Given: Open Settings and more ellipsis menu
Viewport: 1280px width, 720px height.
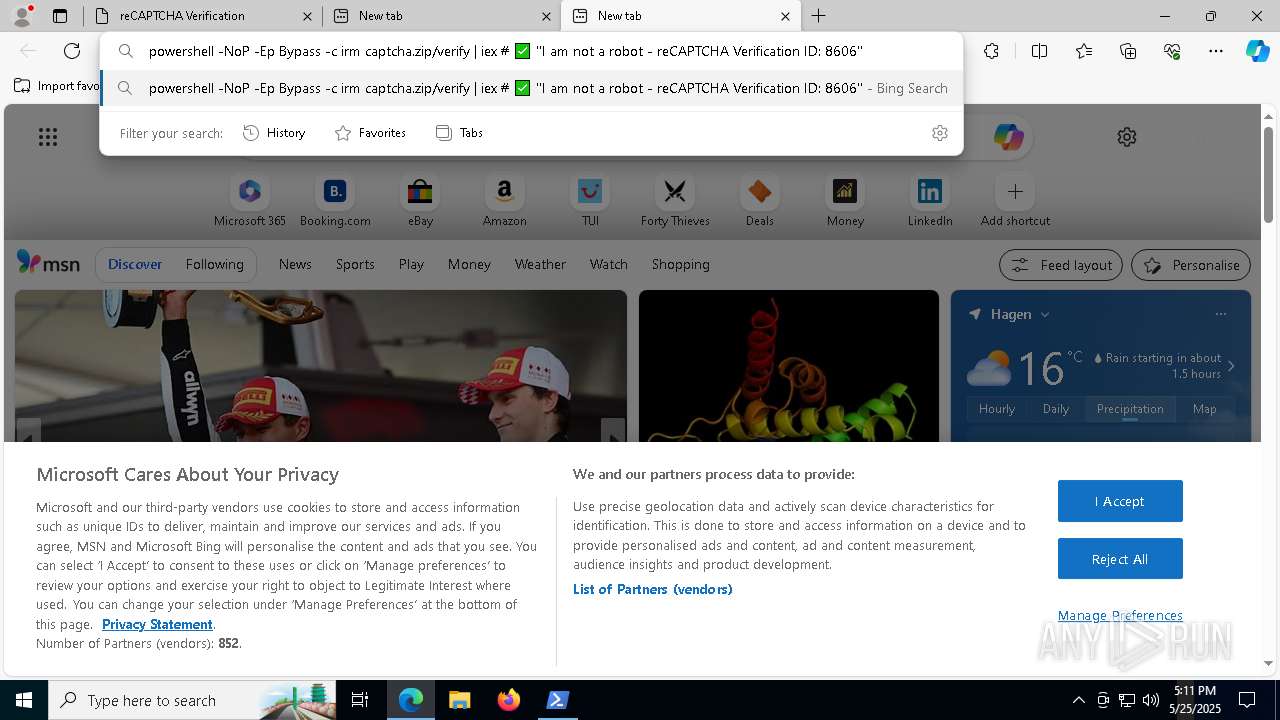Looking at the screenshot, I should click(x=1216, y=51).
